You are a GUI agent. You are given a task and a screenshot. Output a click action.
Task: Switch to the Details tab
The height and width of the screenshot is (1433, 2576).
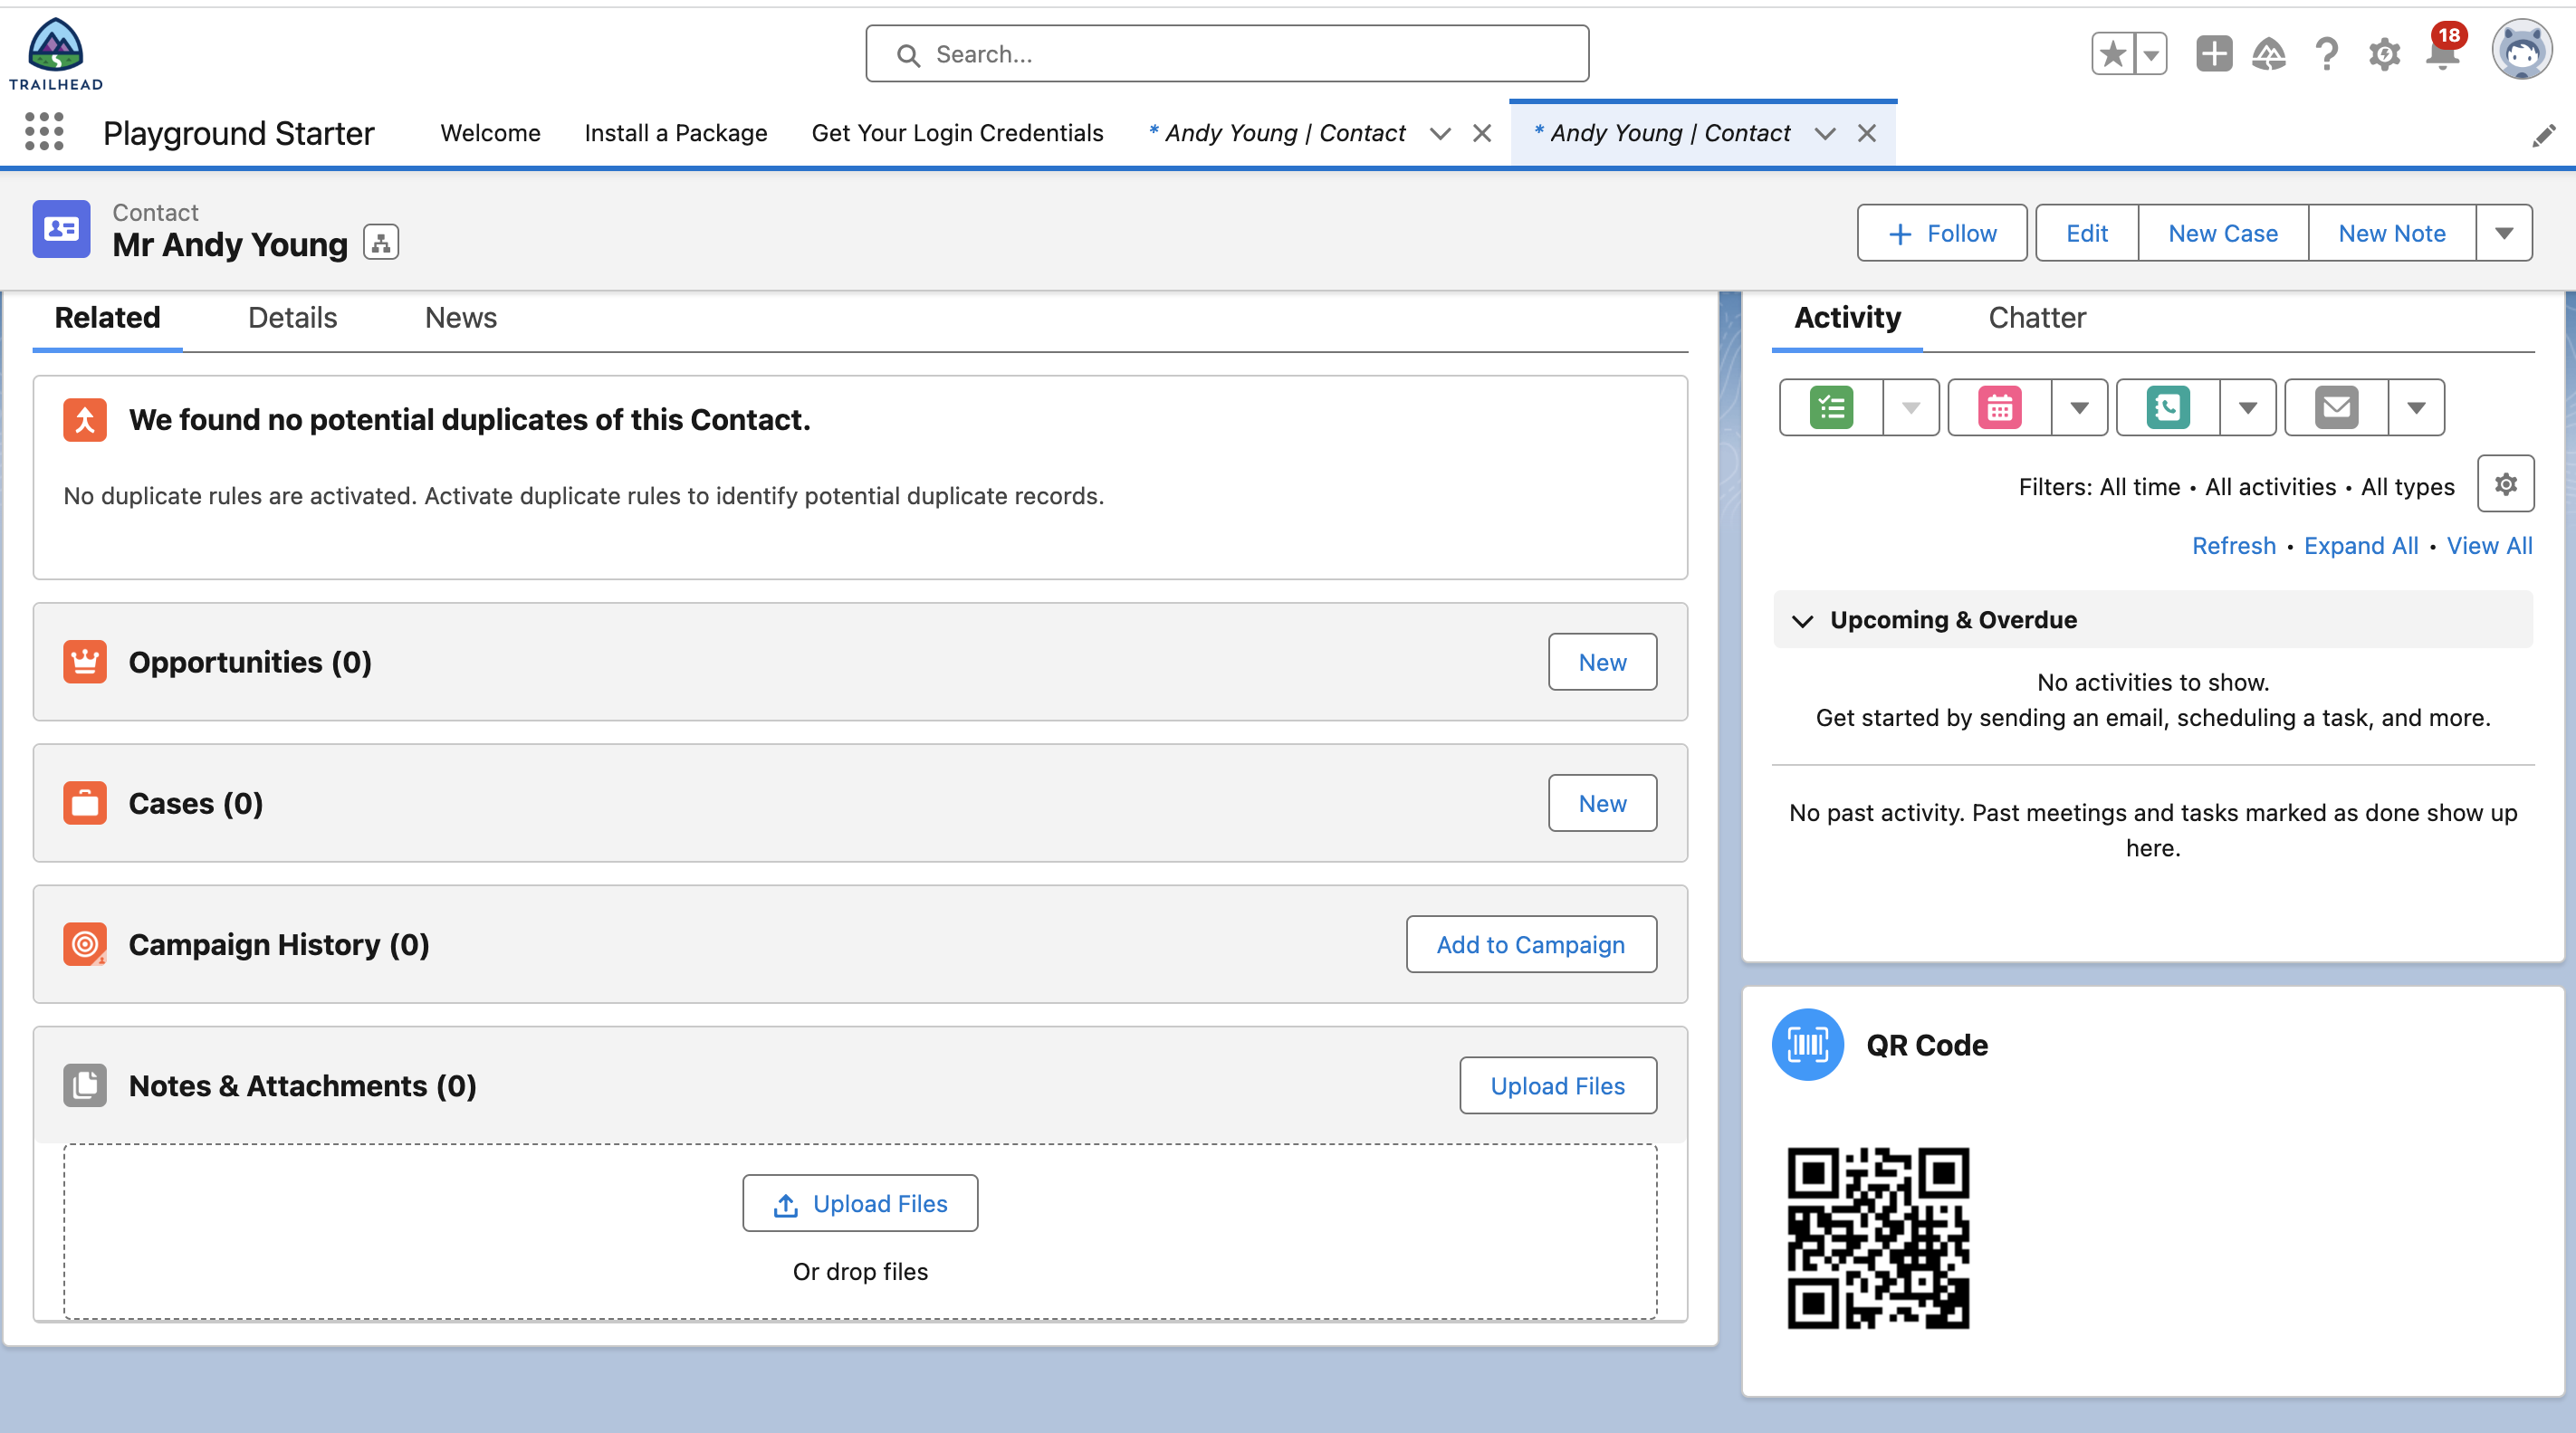pos(292,318)
